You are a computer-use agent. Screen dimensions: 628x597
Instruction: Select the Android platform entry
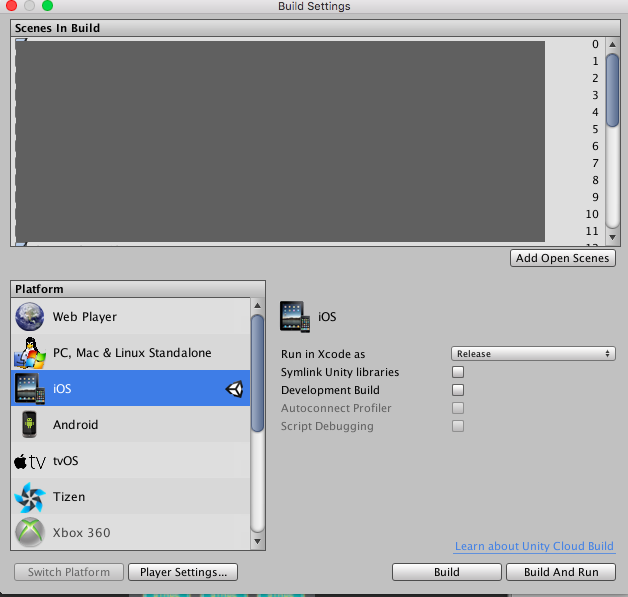point(76,425)
